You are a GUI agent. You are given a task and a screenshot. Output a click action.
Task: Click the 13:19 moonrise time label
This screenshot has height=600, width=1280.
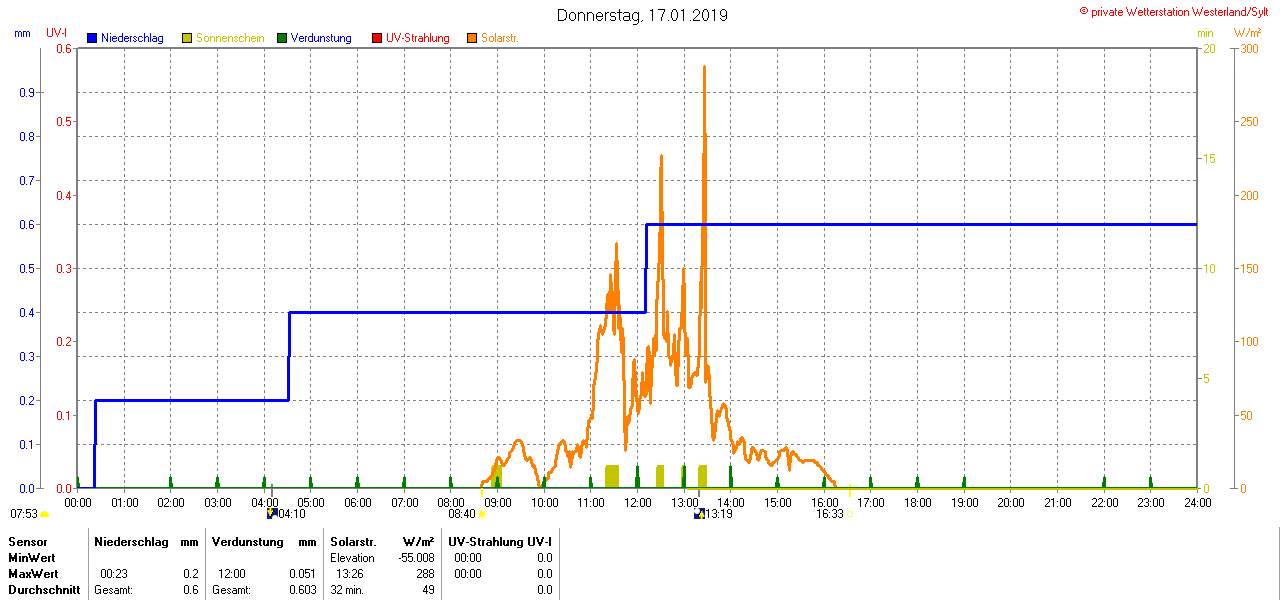720,514
